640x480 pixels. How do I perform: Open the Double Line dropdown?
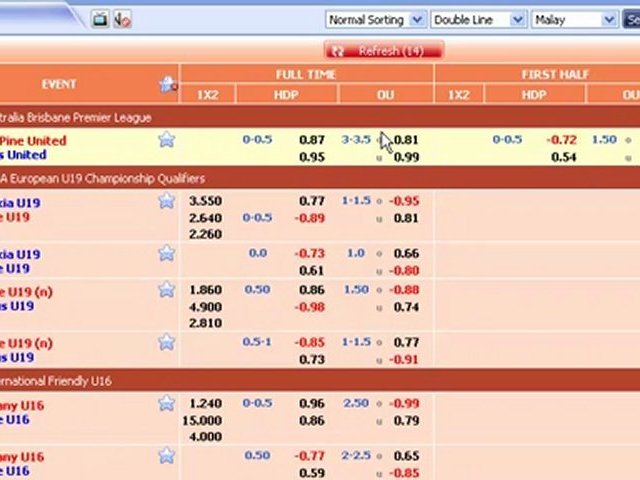pos(478,19)
